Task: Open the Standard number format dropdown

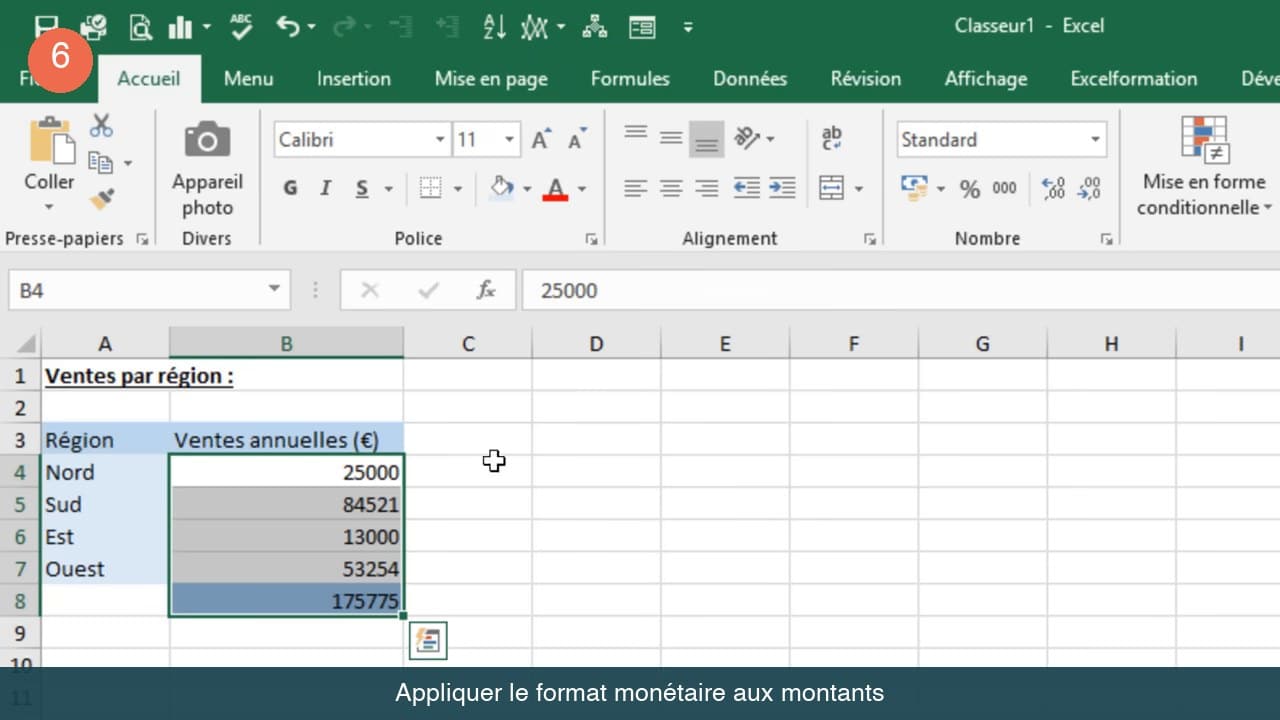Action: coord(1096,140)
